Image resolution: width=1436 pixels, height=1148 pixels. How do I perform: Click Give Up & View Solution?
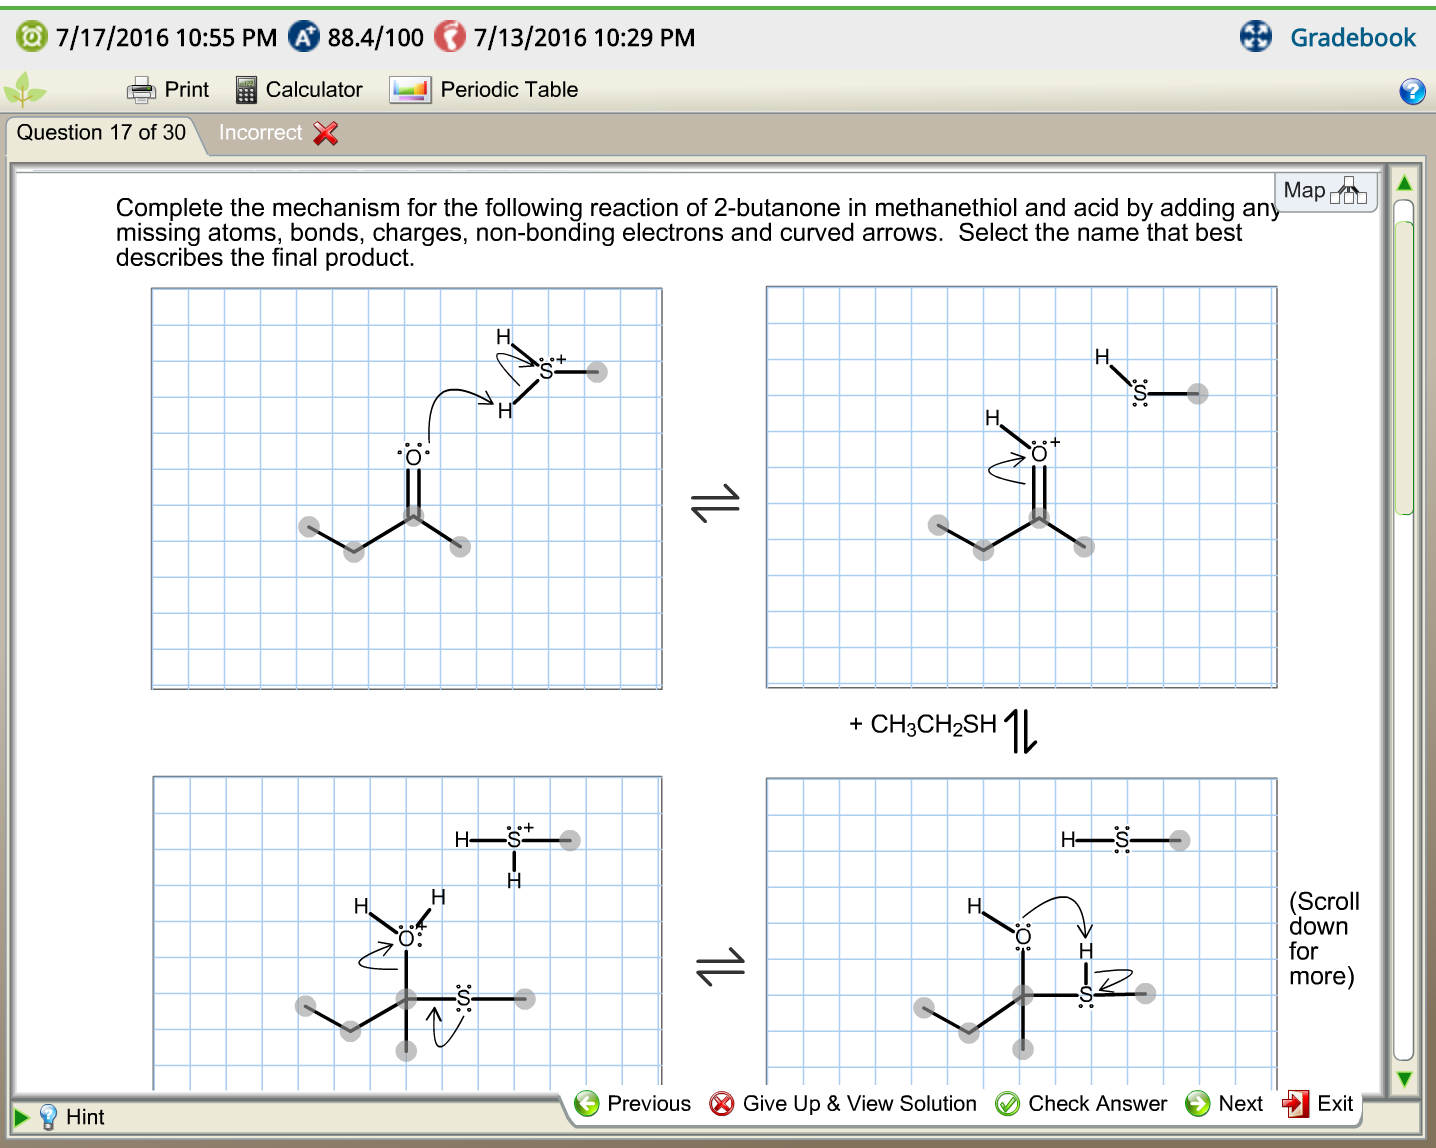click(844, 1103)
